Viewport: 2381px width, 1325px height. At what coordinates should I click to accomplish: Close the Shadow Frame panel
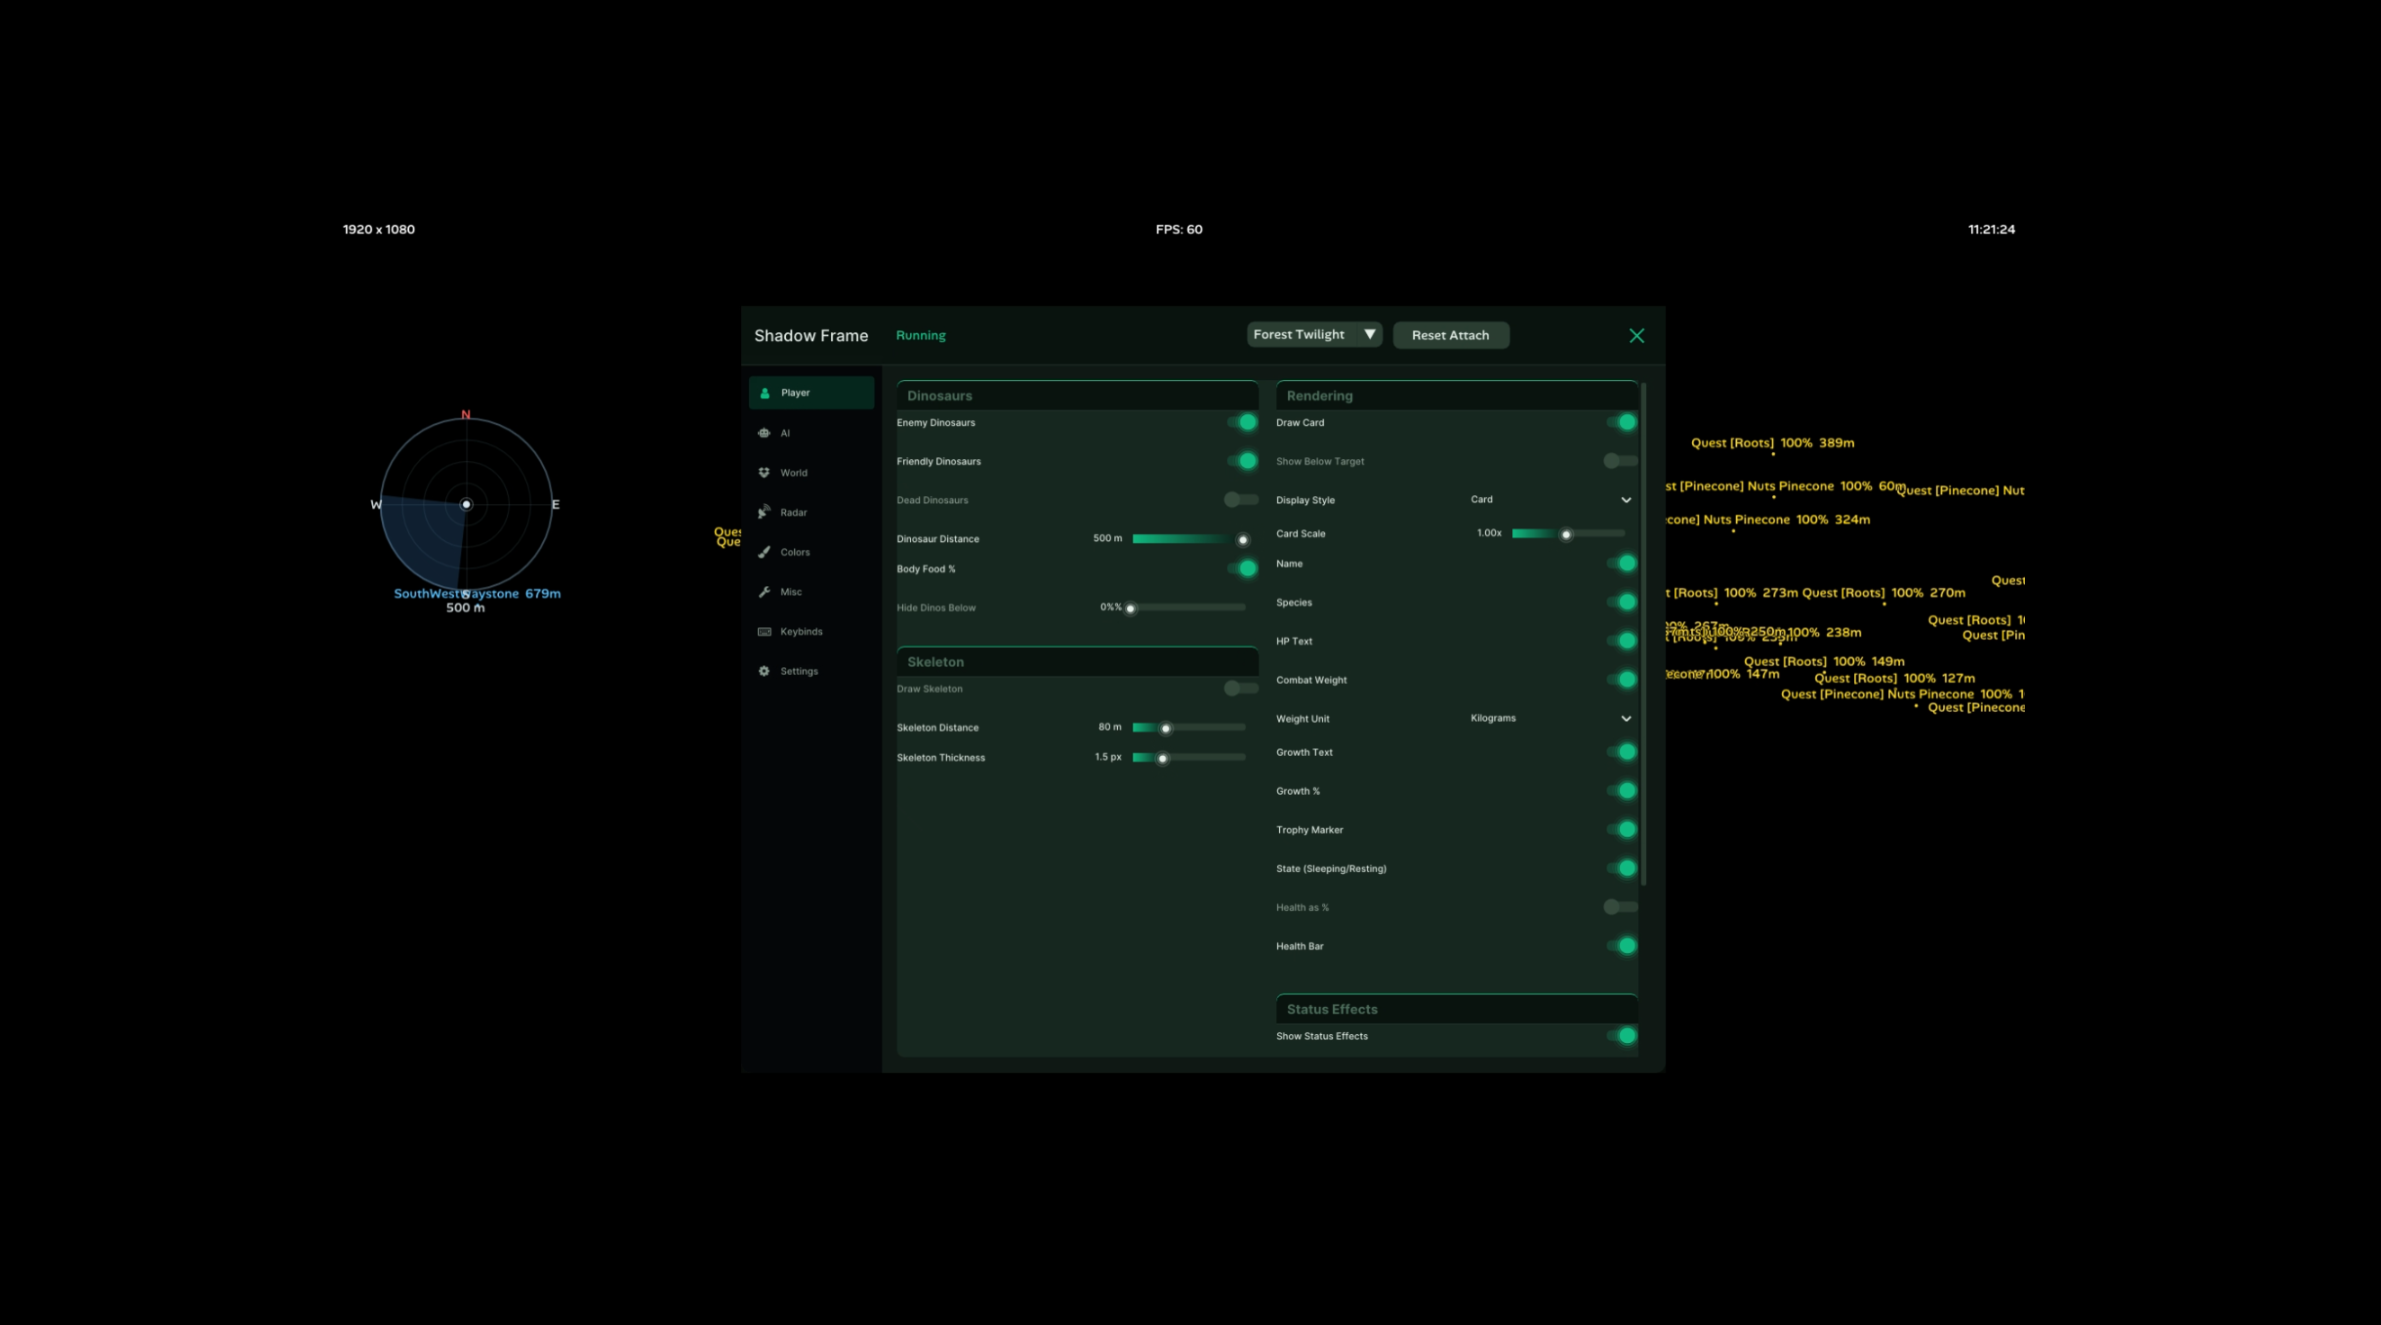pyautogui.click(x=1636, y=336)
